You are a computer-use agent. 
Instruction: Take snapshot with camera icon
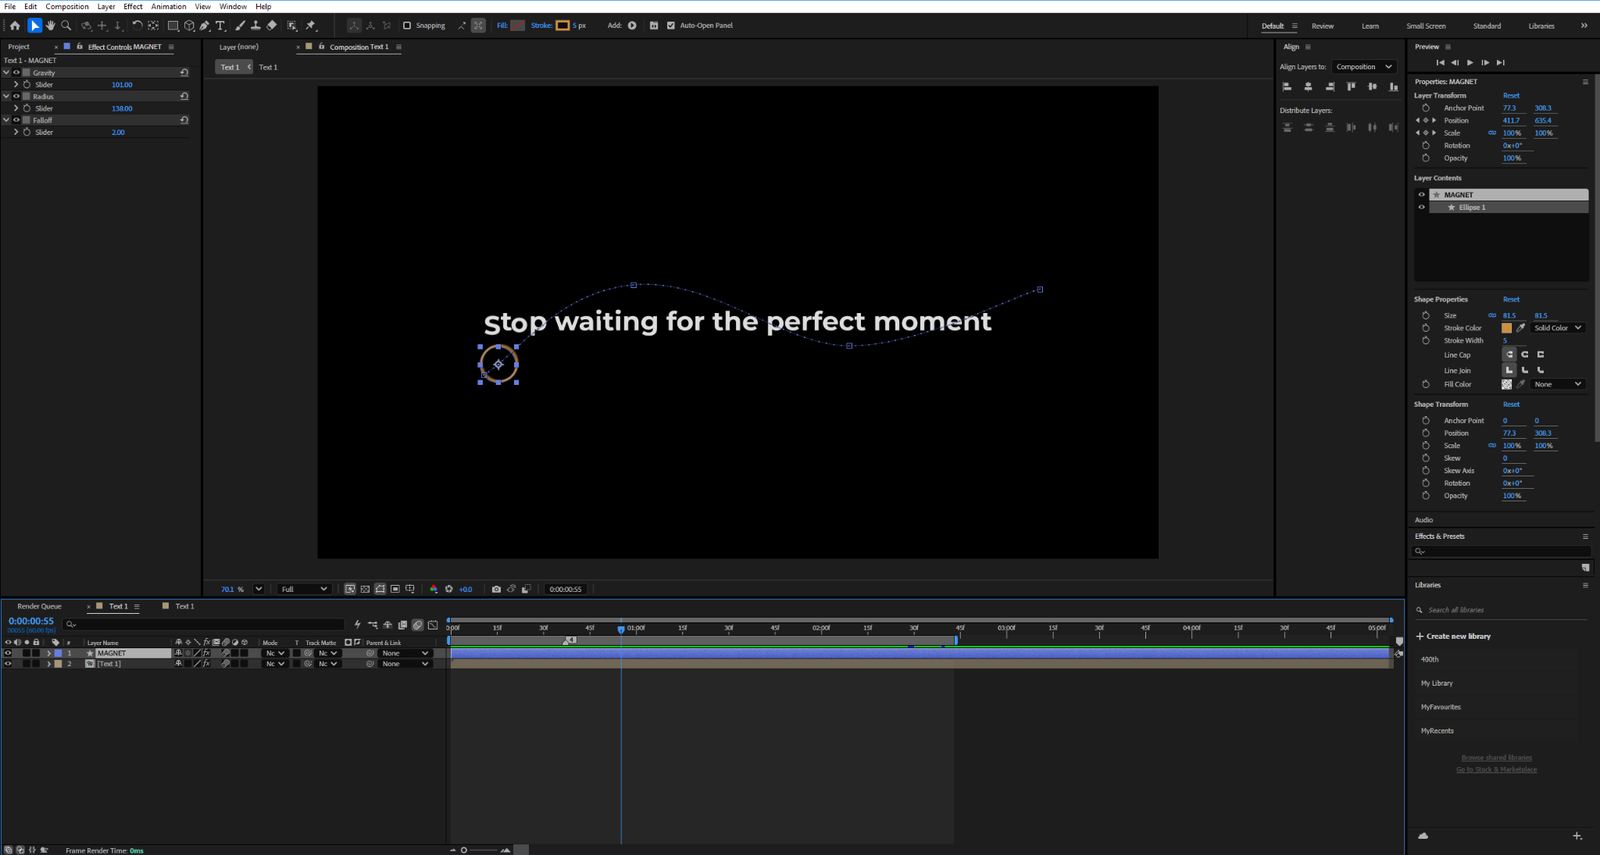tap(496, 589)
